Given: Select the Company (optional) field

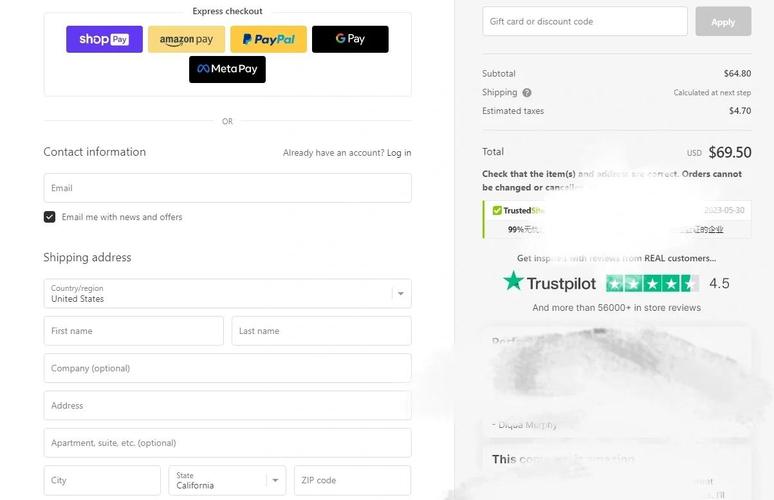Looking at the screenshot, I should (227, 368).
